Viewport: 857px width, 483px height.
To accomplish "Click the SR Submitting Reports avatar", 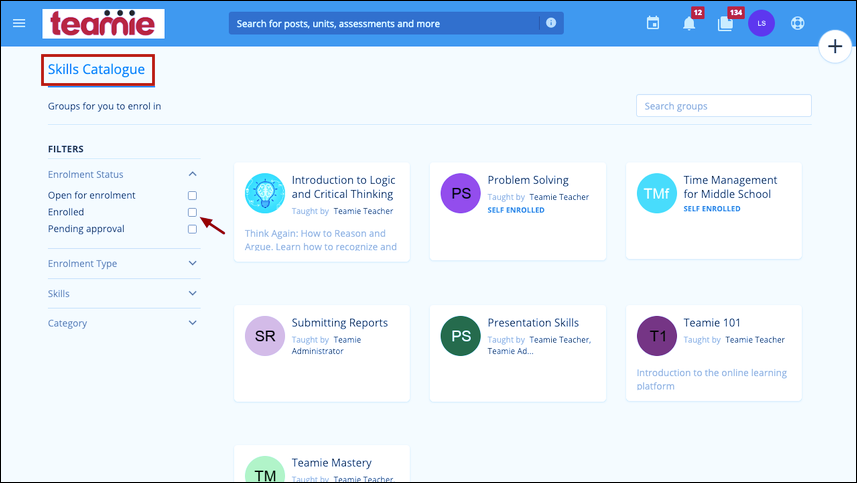I will [265, 335].
